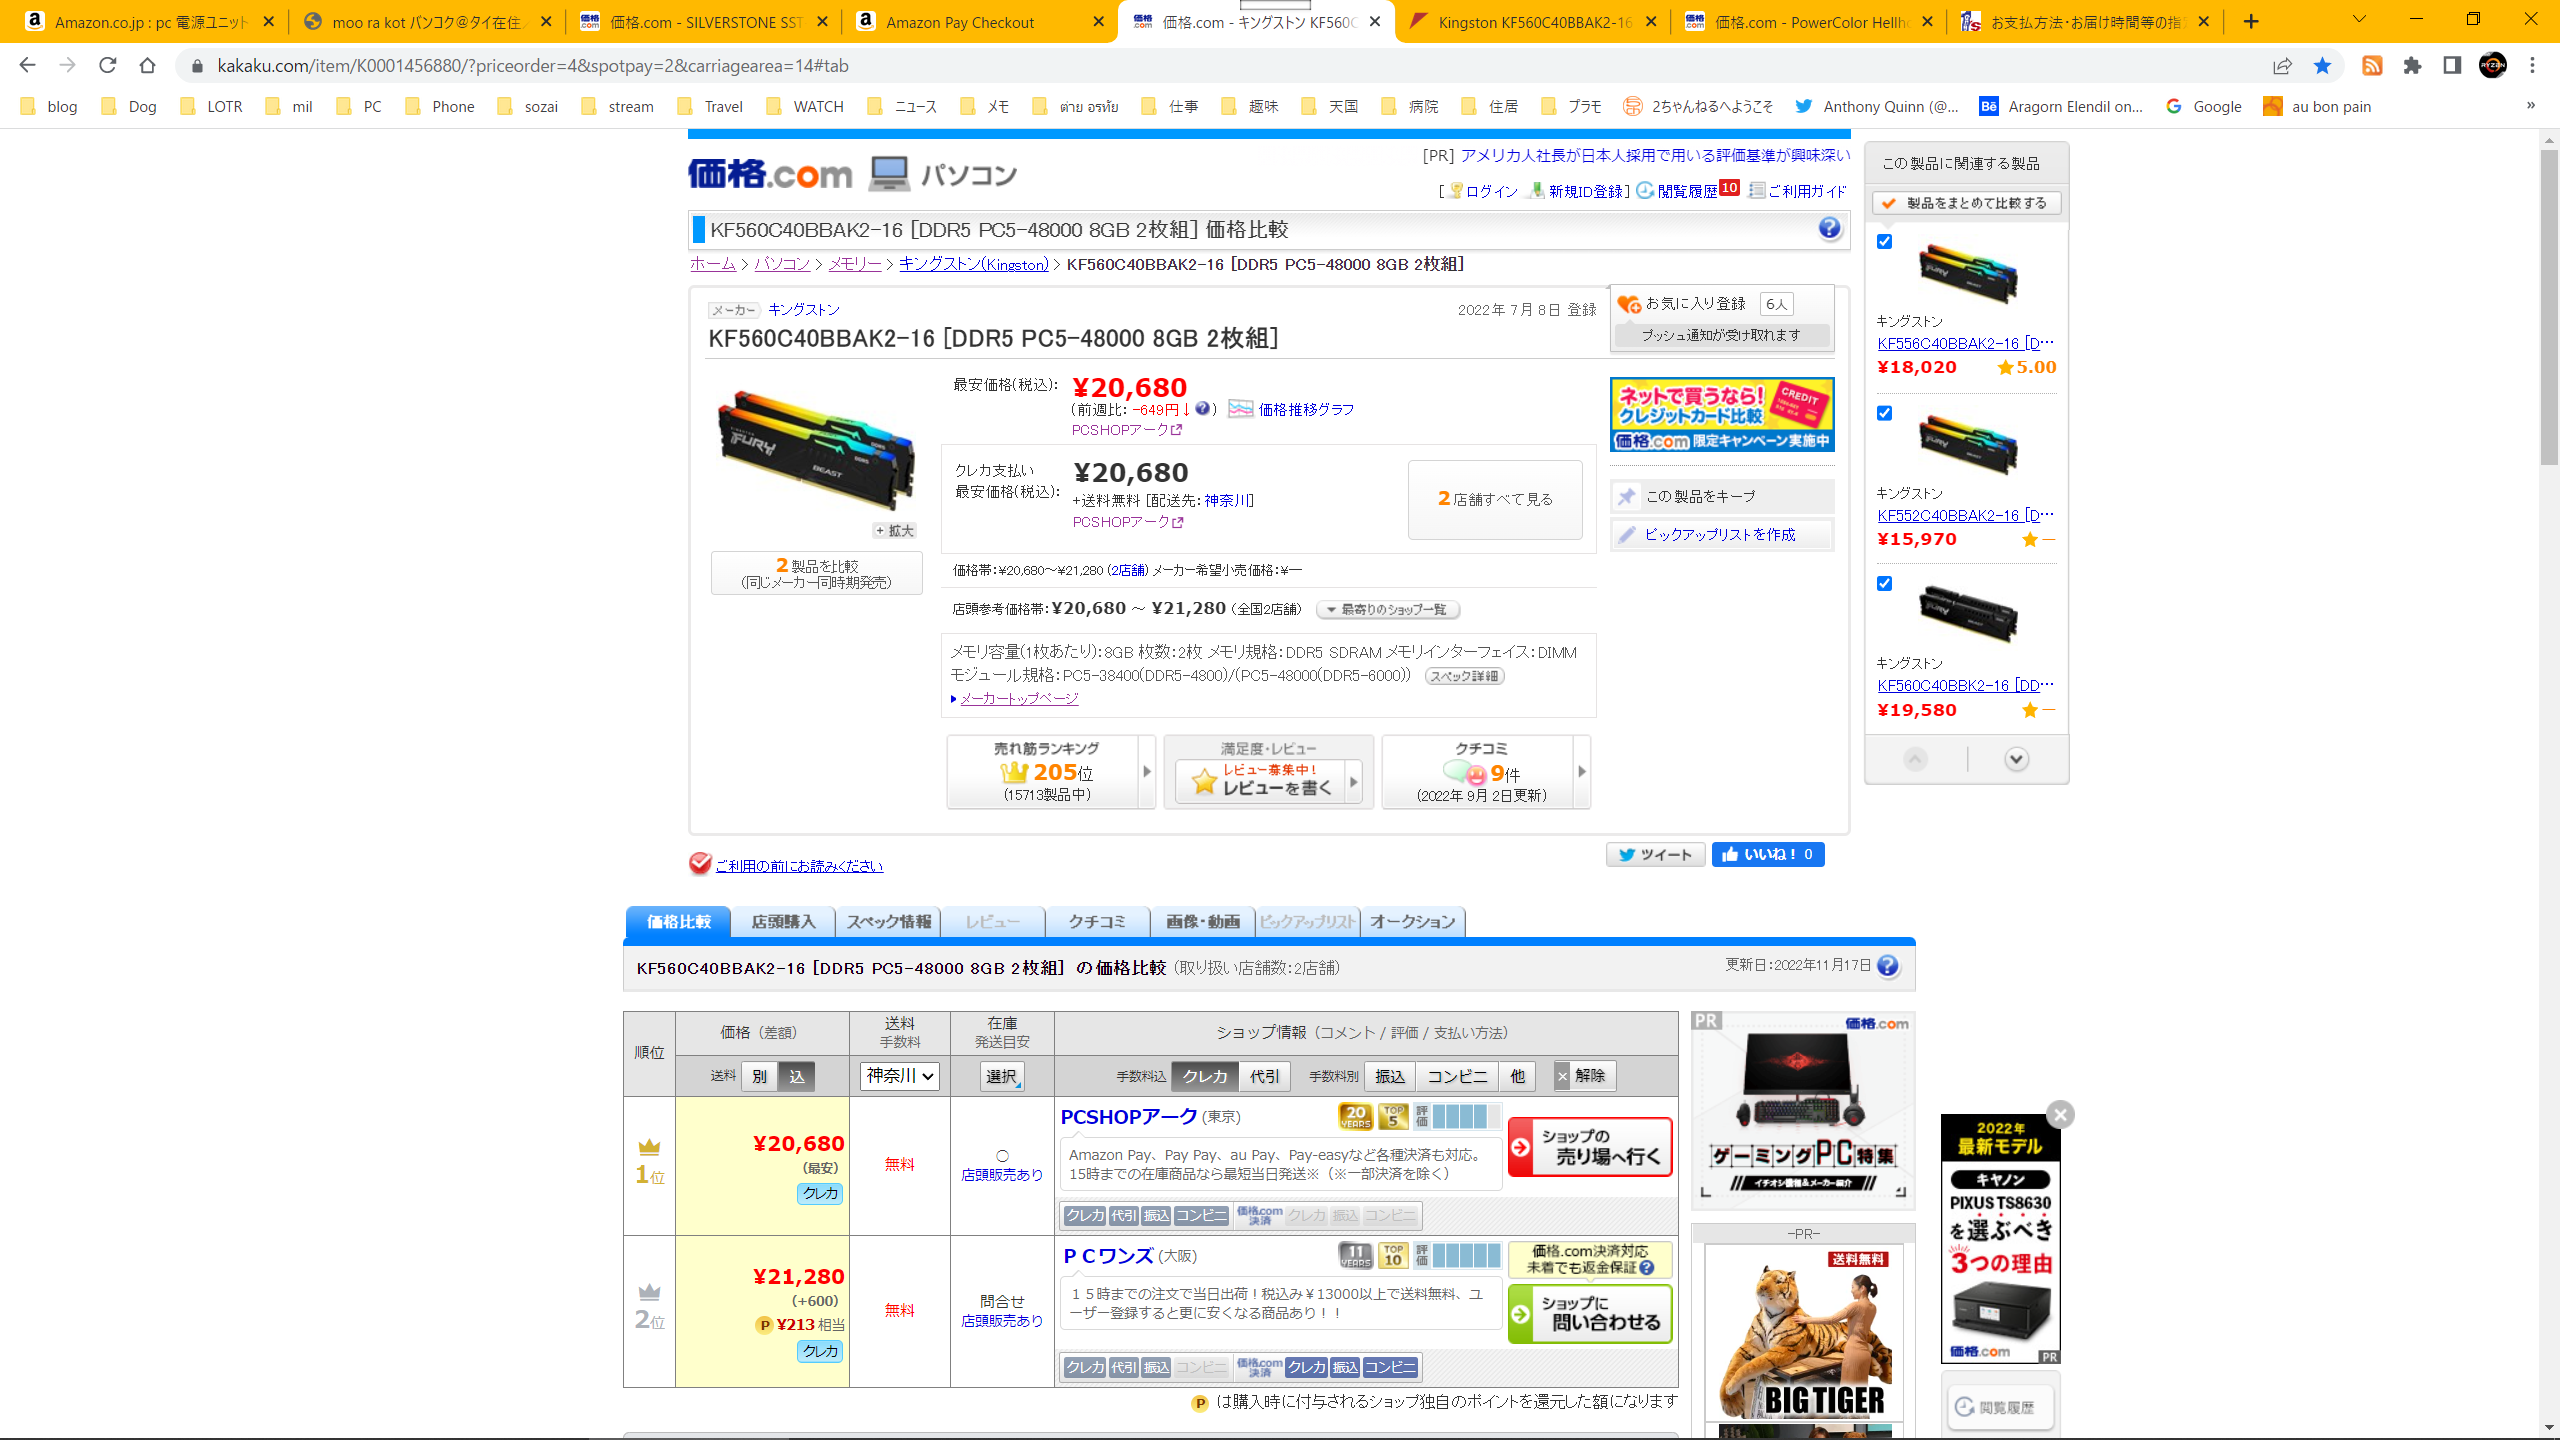2560x1440 pixels.
Task: Toggle shipping 別 option
Action: click(759, 1076)
